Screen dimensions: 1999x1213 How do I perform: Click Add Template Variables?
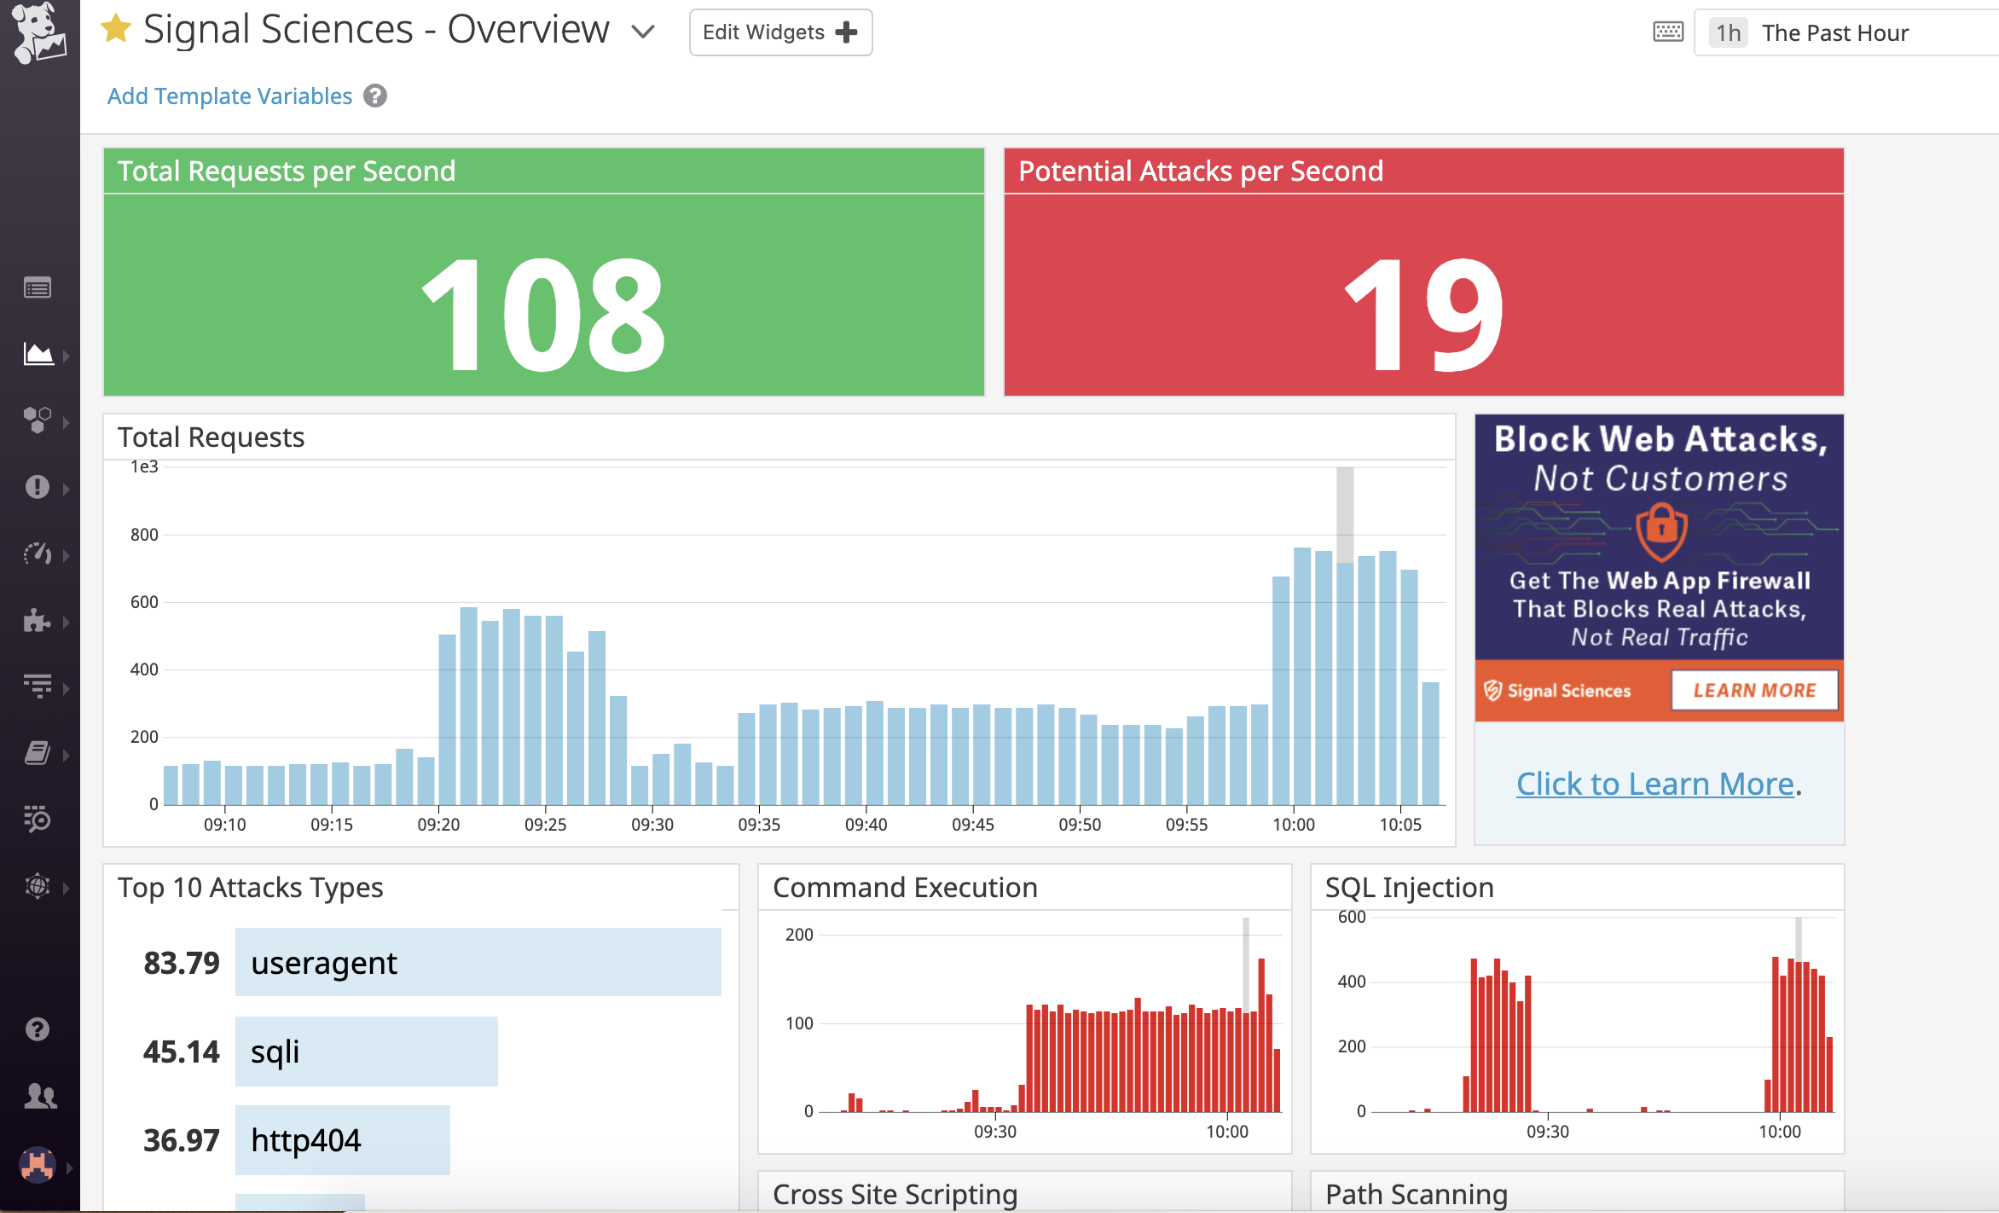point(229,96)
